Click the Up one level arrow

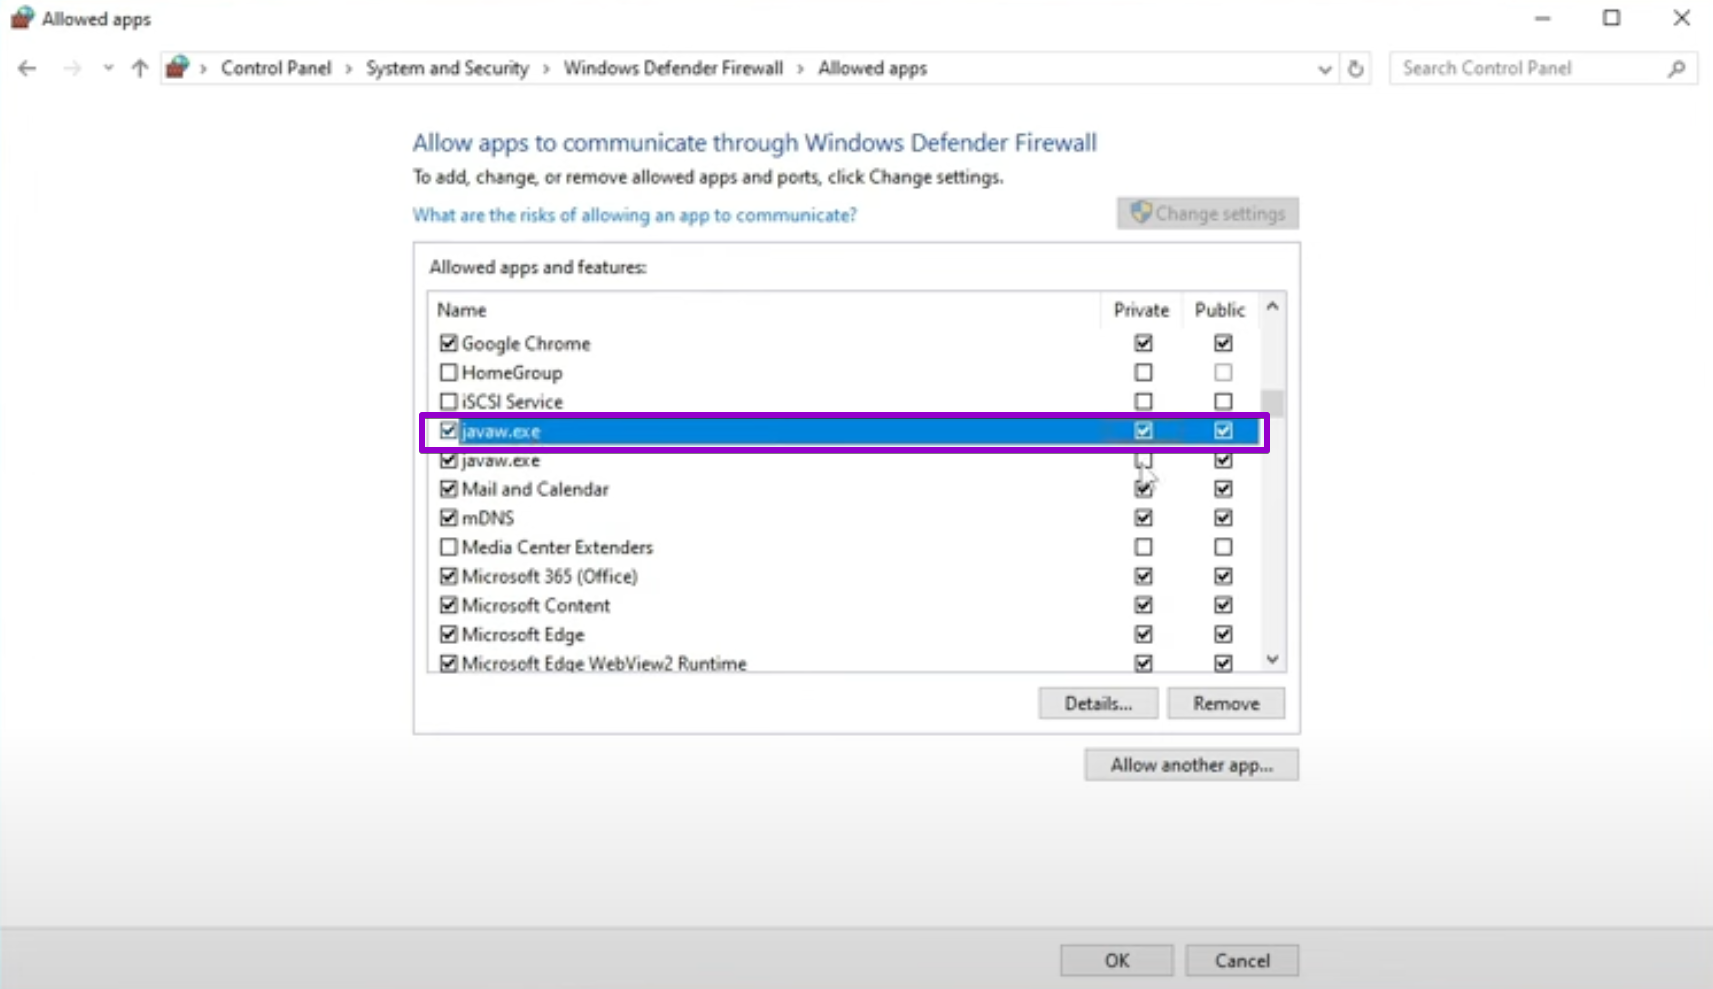tap(140, 68)
